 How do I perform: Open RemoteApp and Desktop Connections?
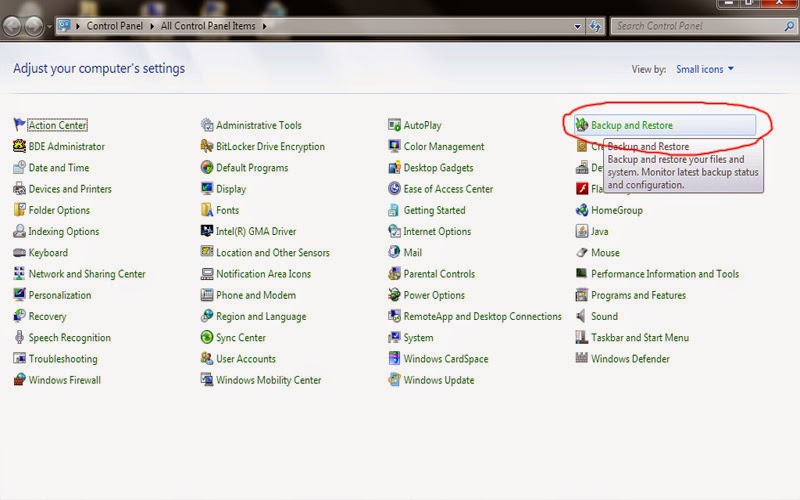(x=483, y=316)
